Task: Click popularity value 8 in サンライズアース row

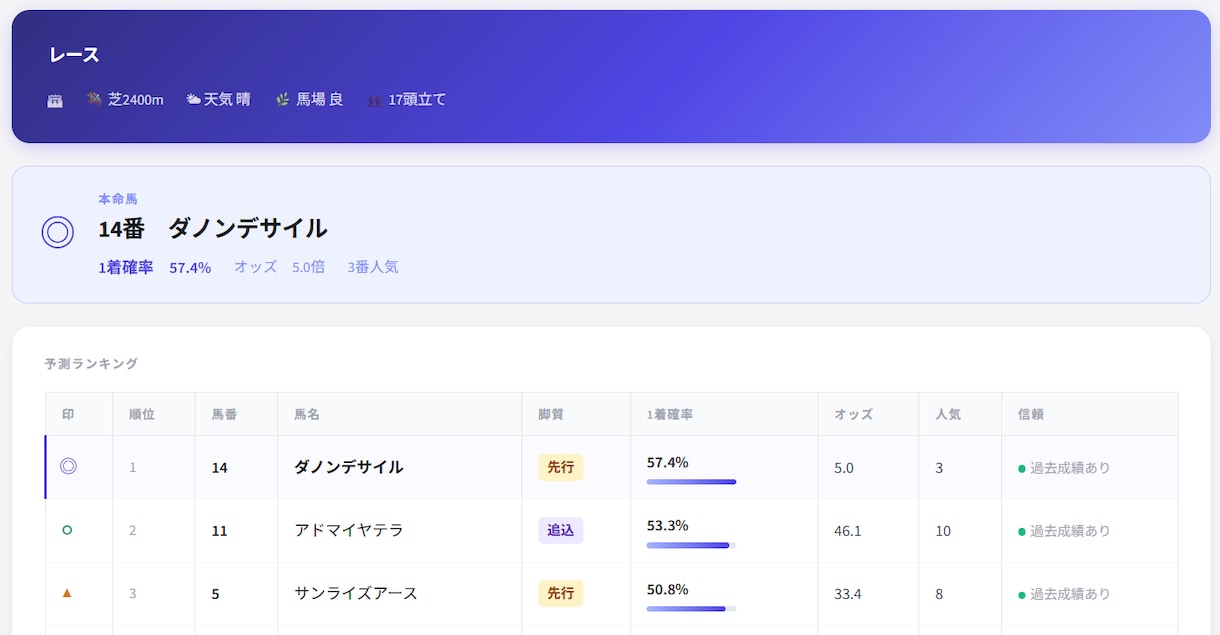Action: (x=939, y=594)
